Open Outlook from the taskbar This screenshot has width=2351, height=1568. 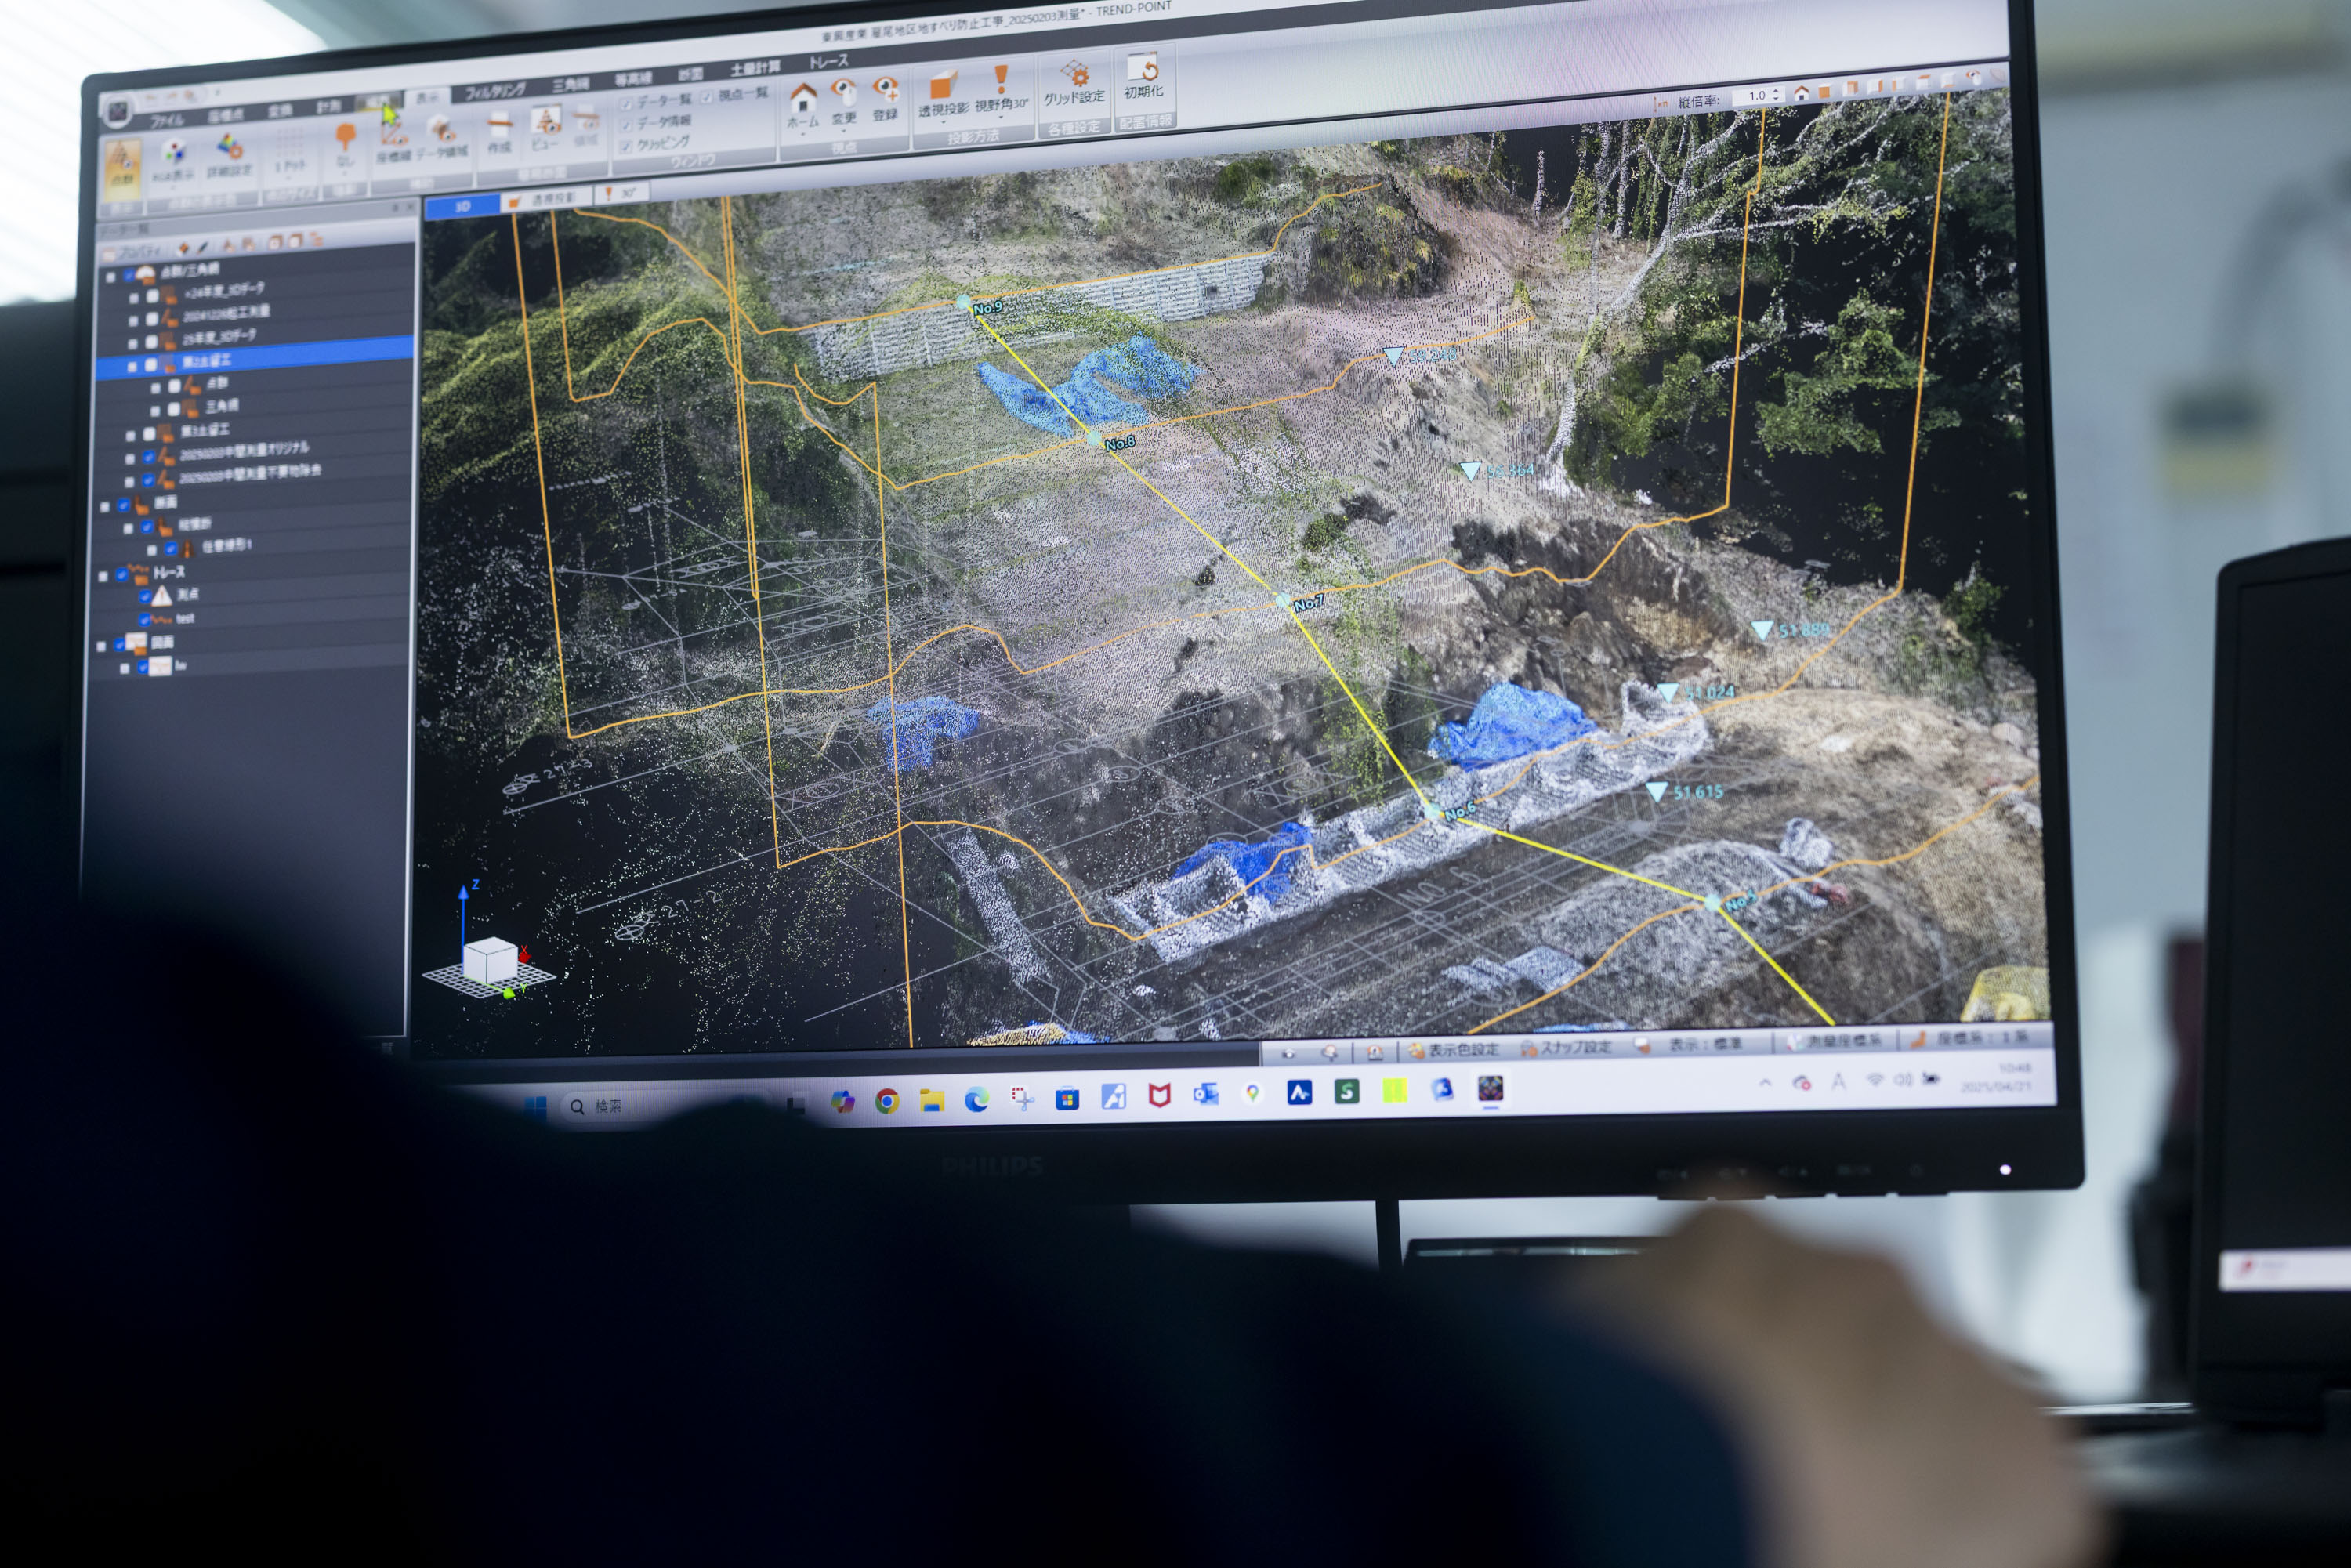[x=1205, y=1095]
